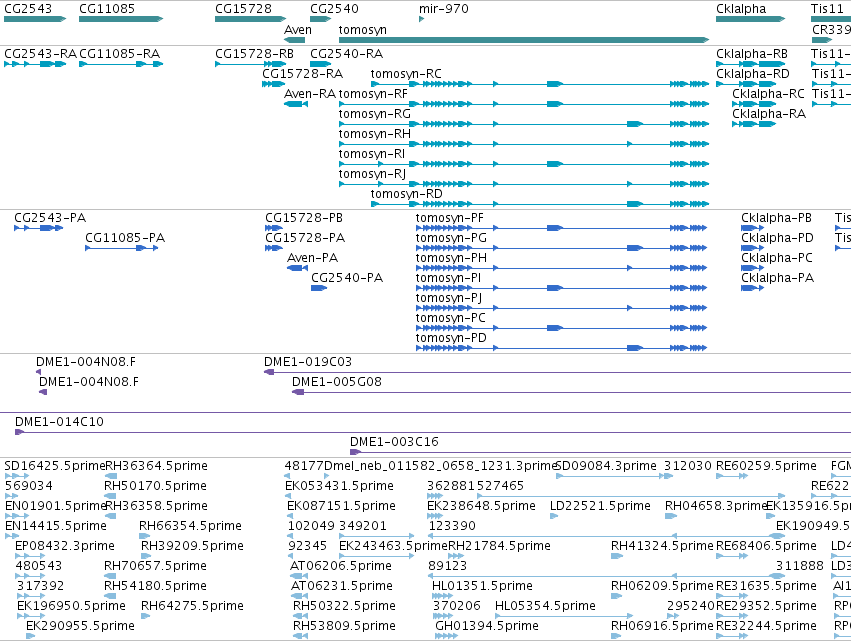Image resolution: width=851 pixels, height=641 pixels.
Task: Select transcript label CG15728-RA
Action: (x=302, y=74)
